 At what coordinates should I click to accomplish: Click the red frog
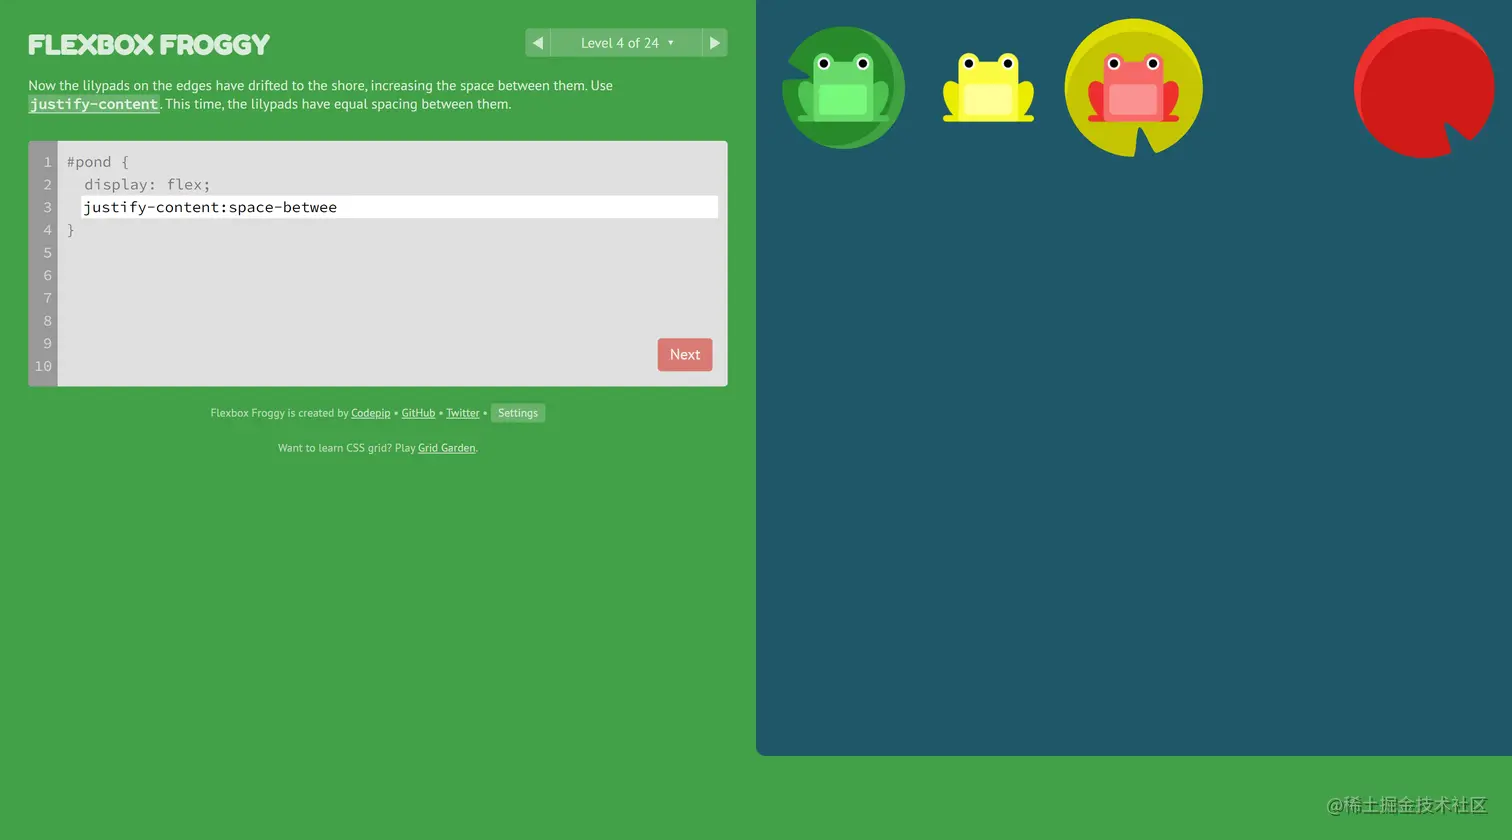1133,88
